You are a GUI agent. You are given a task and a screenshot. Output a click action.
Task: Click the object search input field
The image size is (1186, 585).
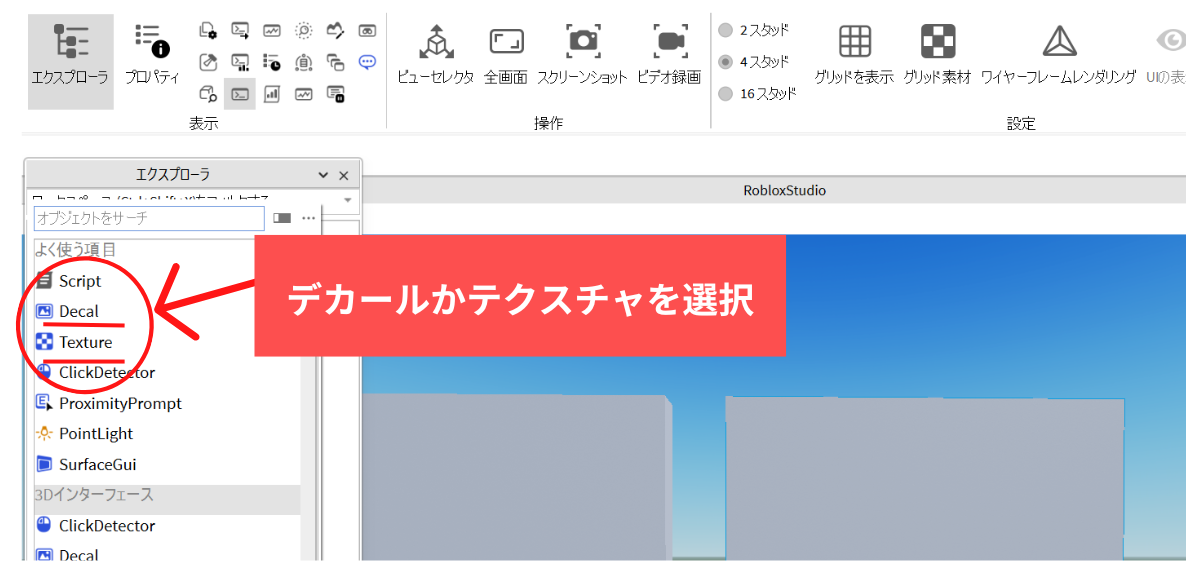(x=149, y=218)
